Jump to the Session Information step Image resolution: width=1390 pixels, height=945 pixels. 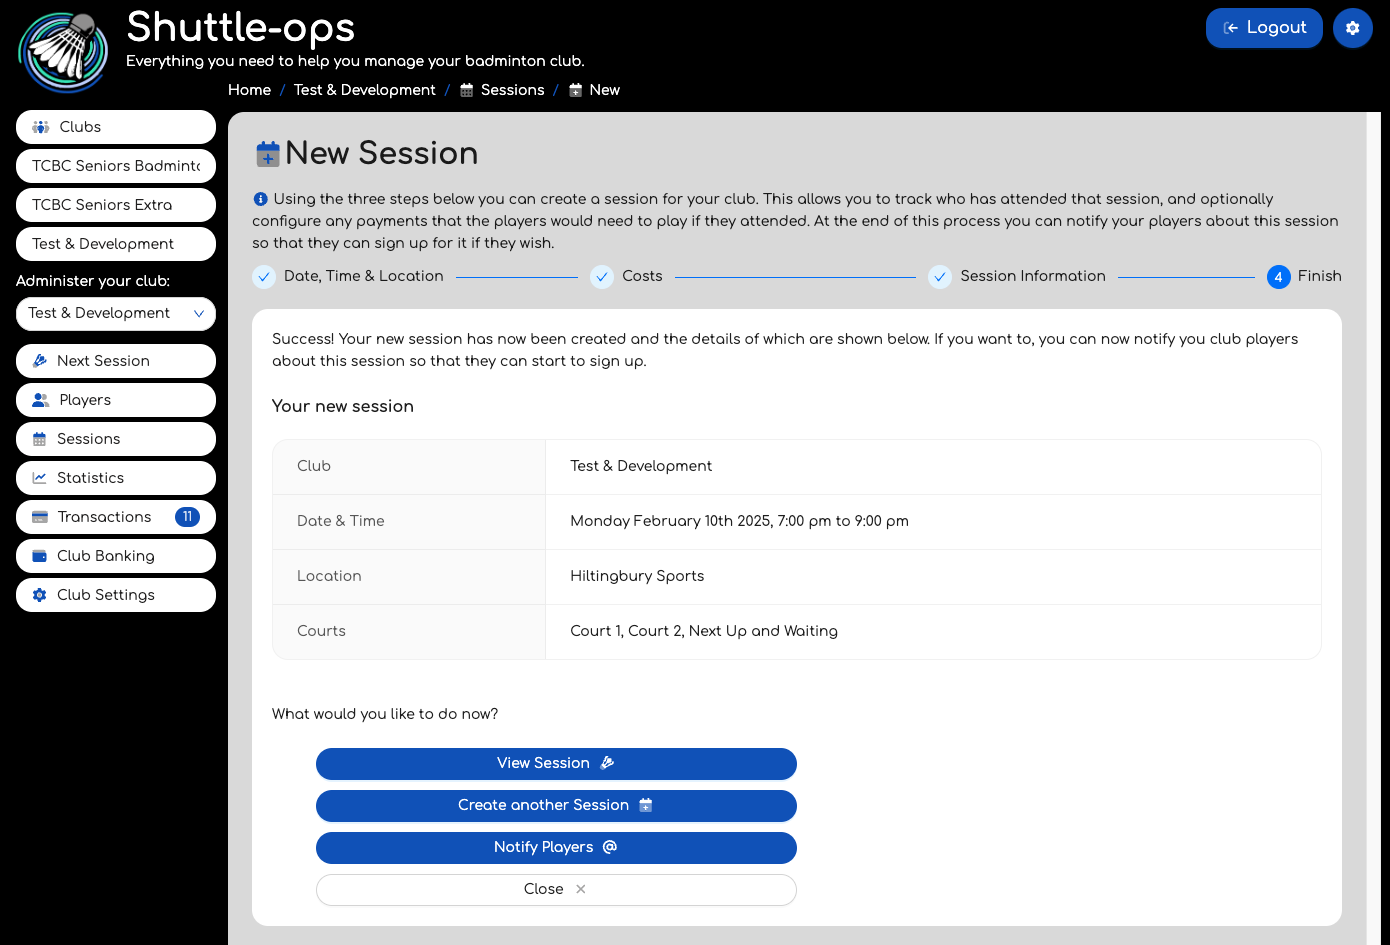tap(1032, 276)
